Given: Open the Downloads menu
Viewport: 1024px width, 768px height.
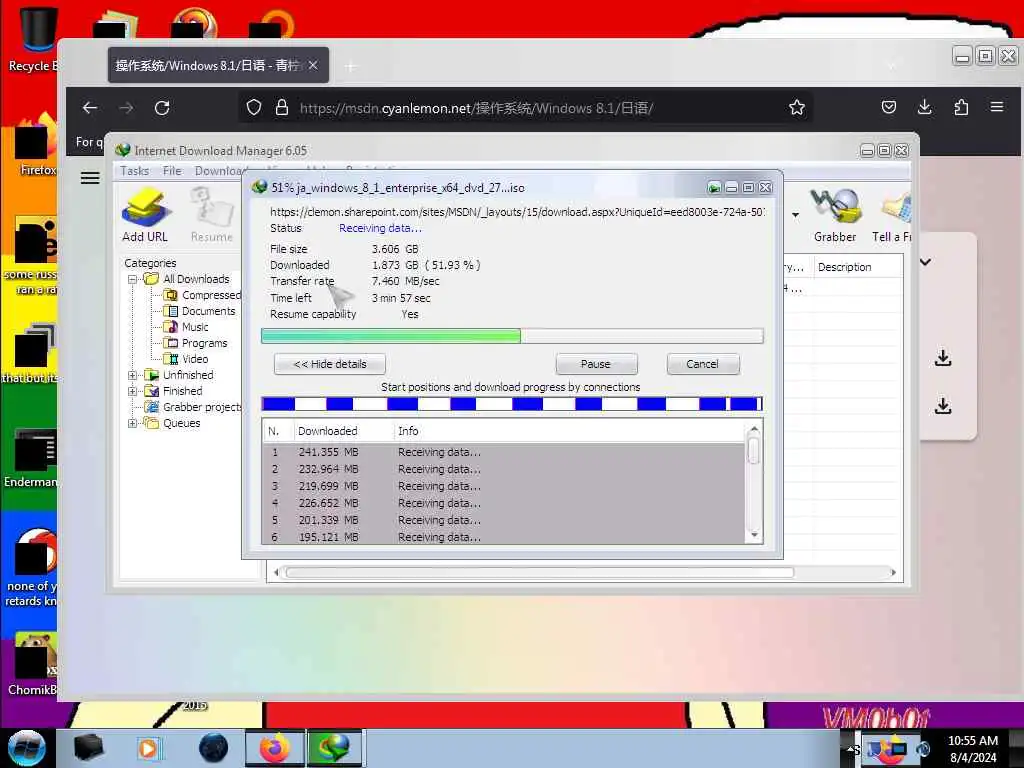Looking at the screenshot, I should [x=219, y=170].
